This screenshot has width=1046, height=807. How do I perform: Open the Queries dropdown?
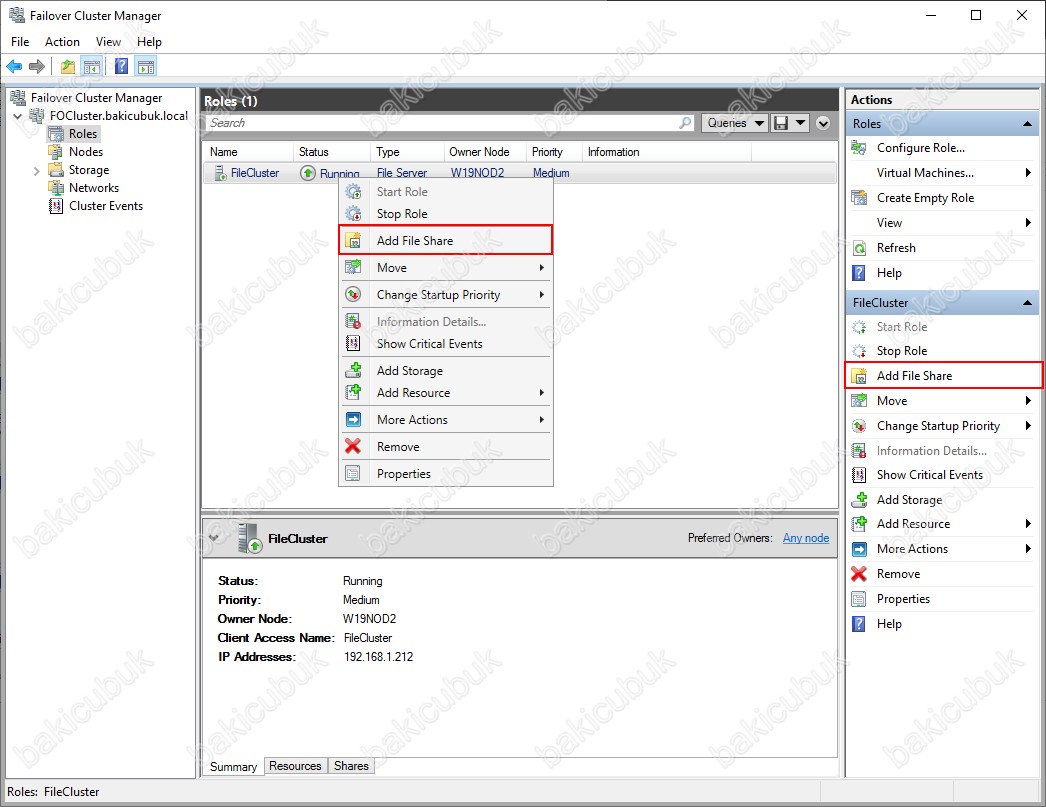pos(734,123)
